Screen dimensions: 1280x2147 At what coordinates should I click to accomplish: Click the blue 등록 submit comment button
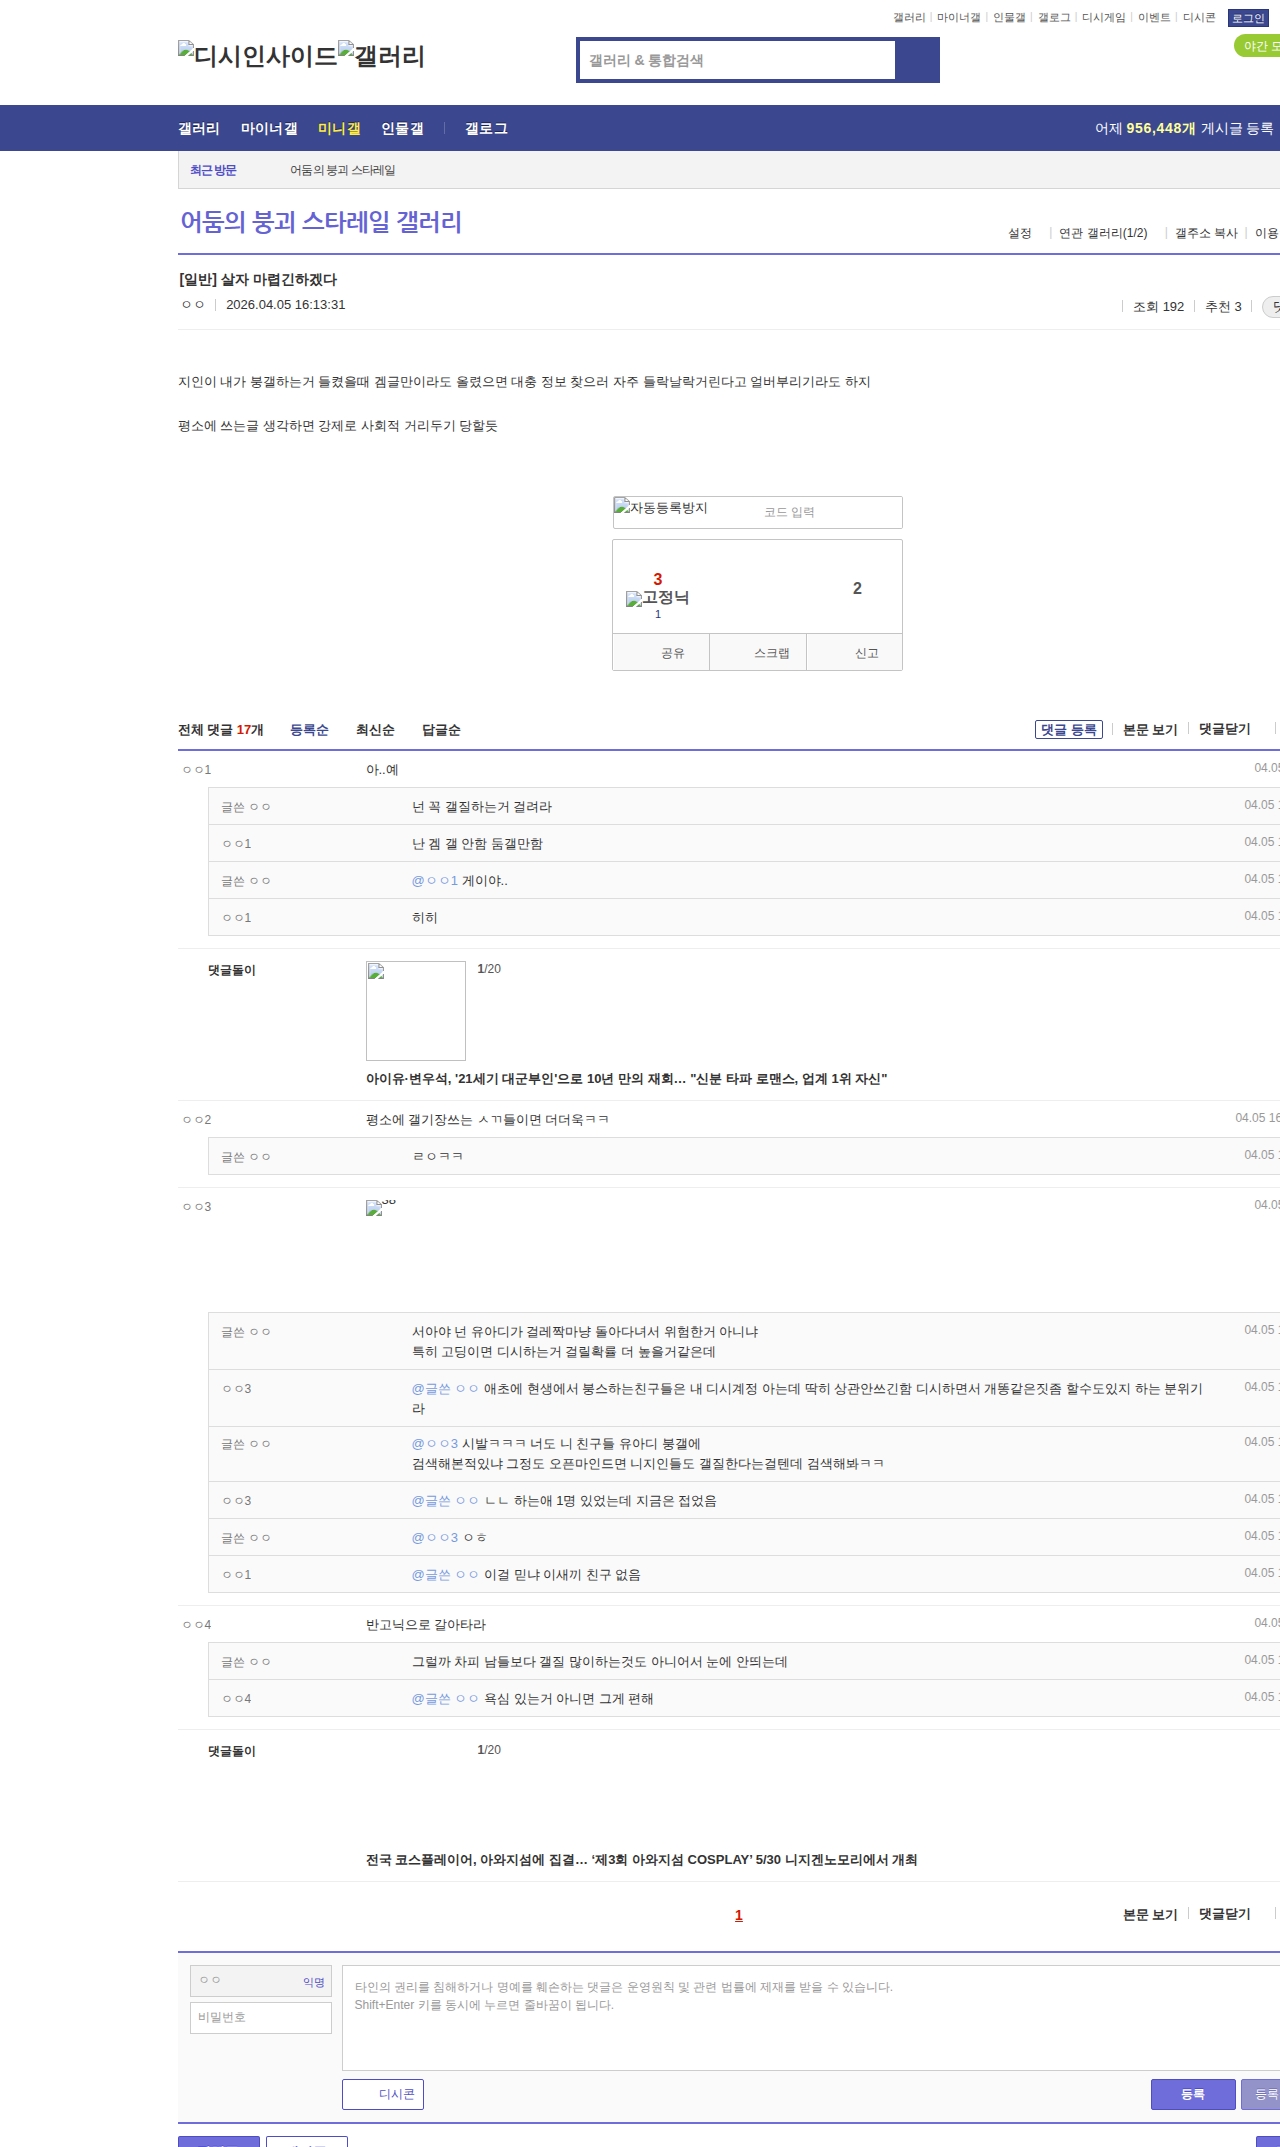1192,2094
